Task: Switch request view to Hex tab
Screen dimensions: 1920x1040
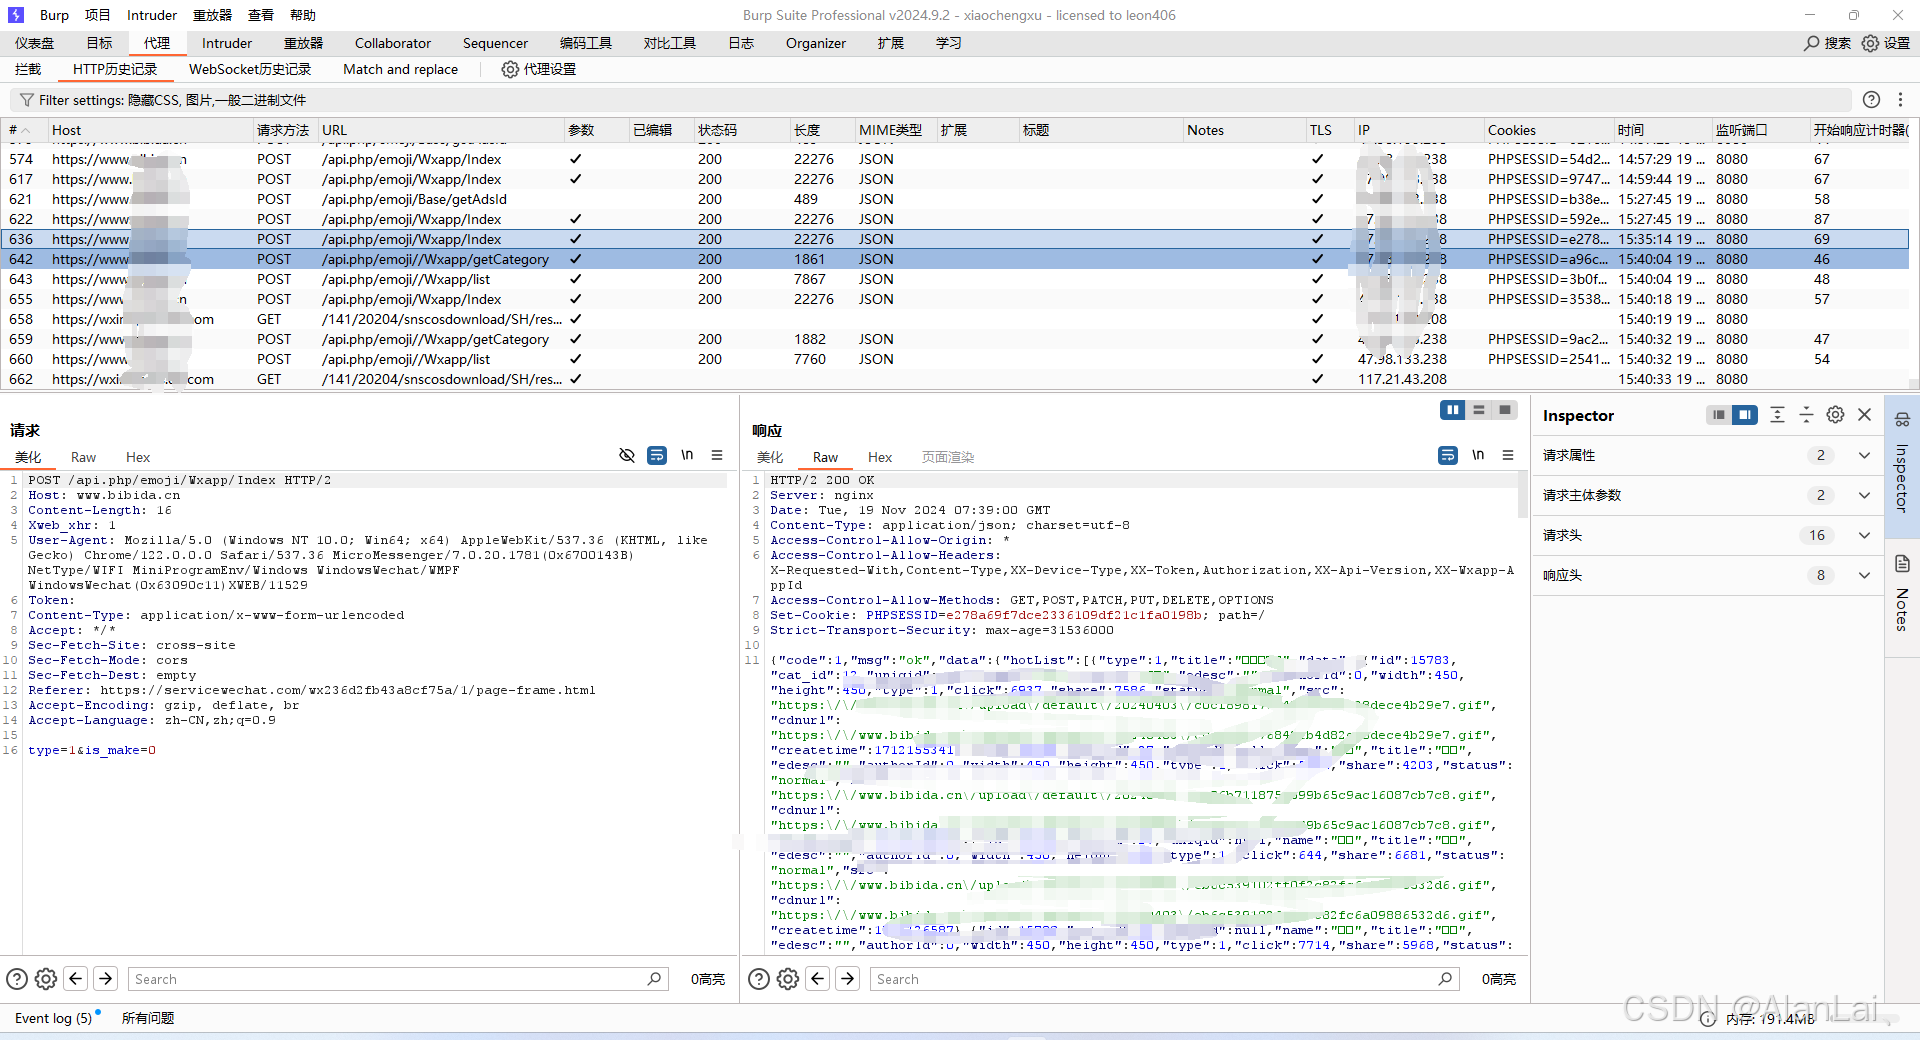Action: 138,457
